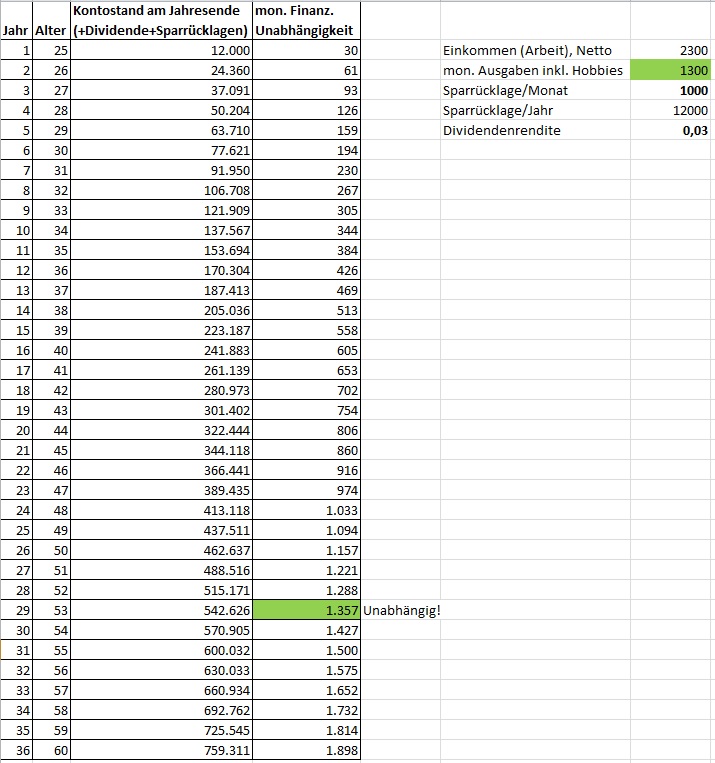Screen dimensions: 715x763
Task: Click the value 515.171
Action: click(x=161, y=589)
